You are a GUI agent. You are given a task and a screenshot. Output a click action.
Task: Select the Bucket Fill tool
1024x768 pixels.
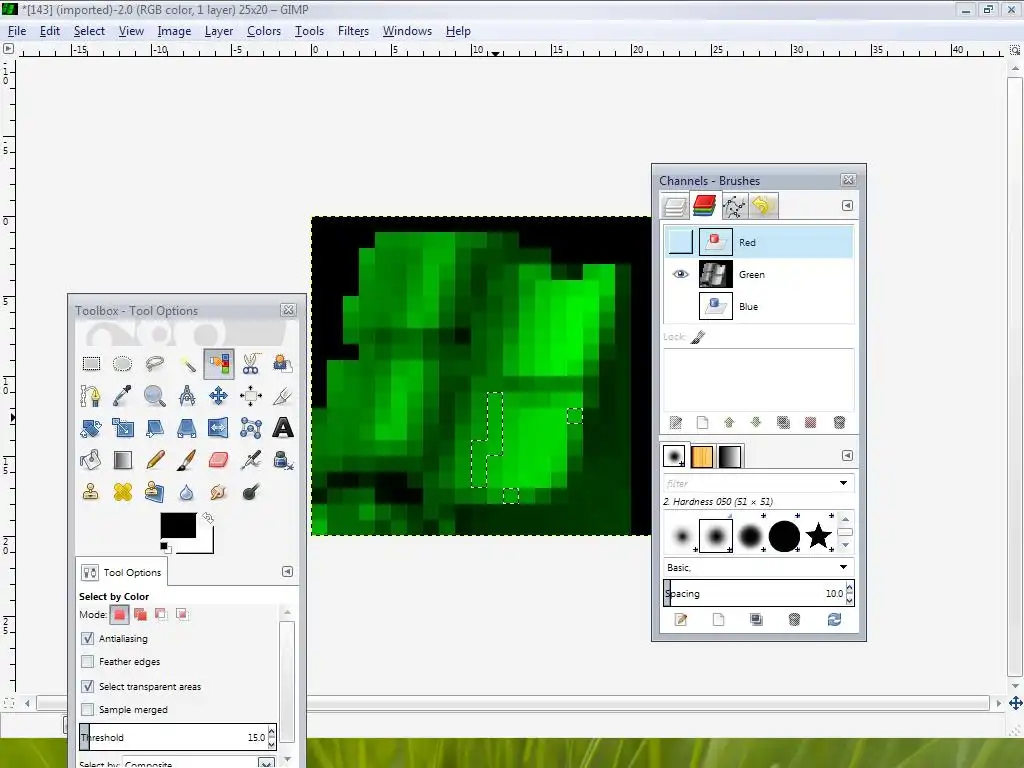91,460
